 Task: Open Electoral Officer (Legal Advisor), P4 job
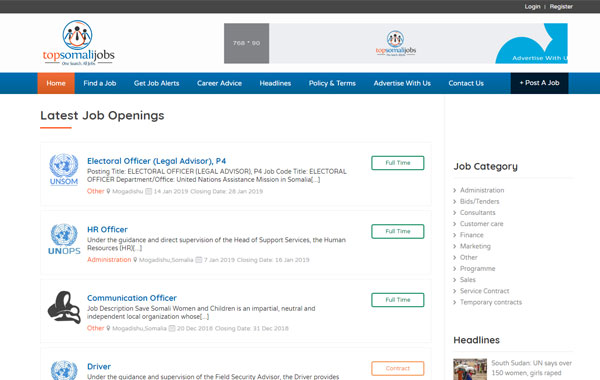157,161
